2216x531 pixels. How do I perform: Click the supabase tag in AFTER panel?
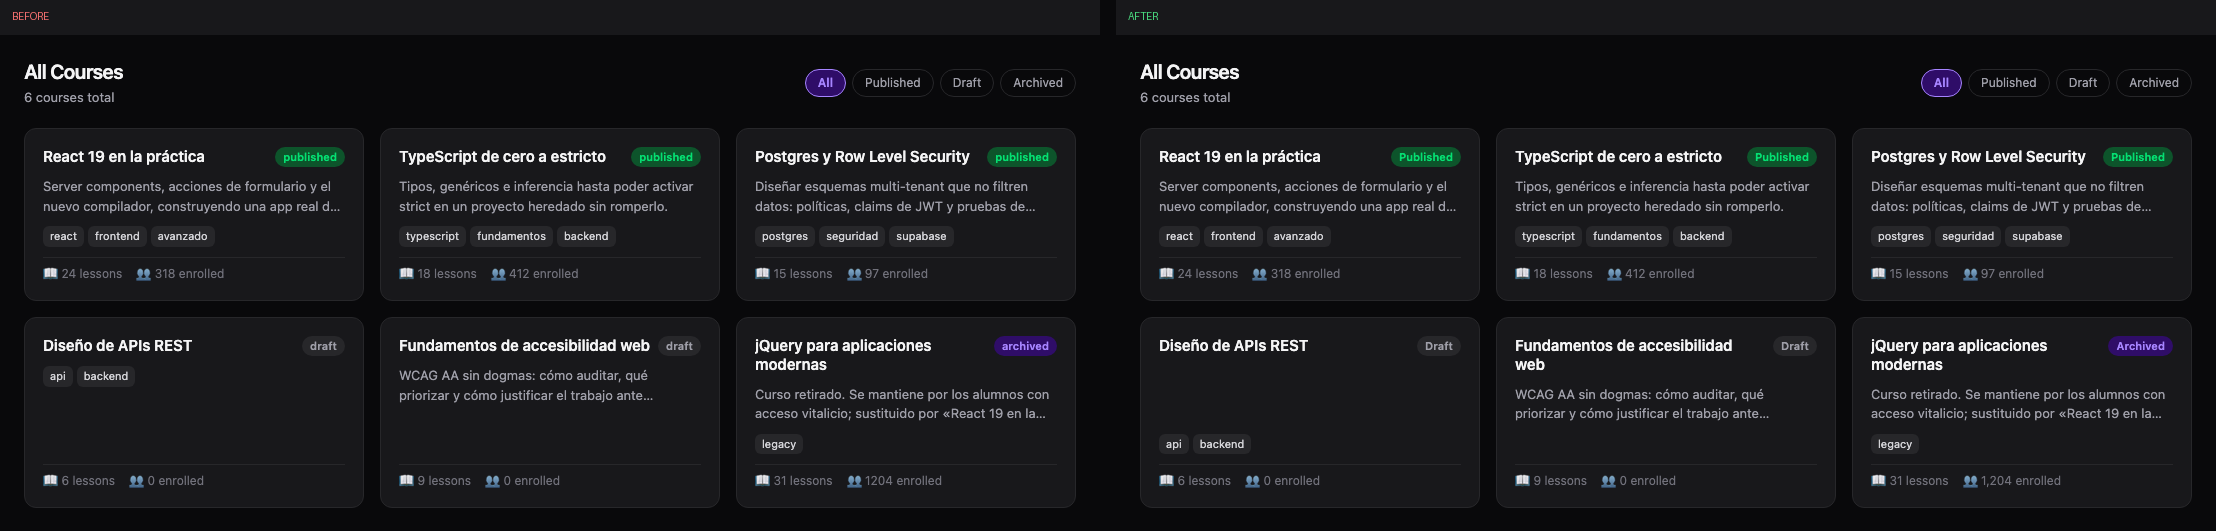pyautogui.click(x=2037, y=237)
